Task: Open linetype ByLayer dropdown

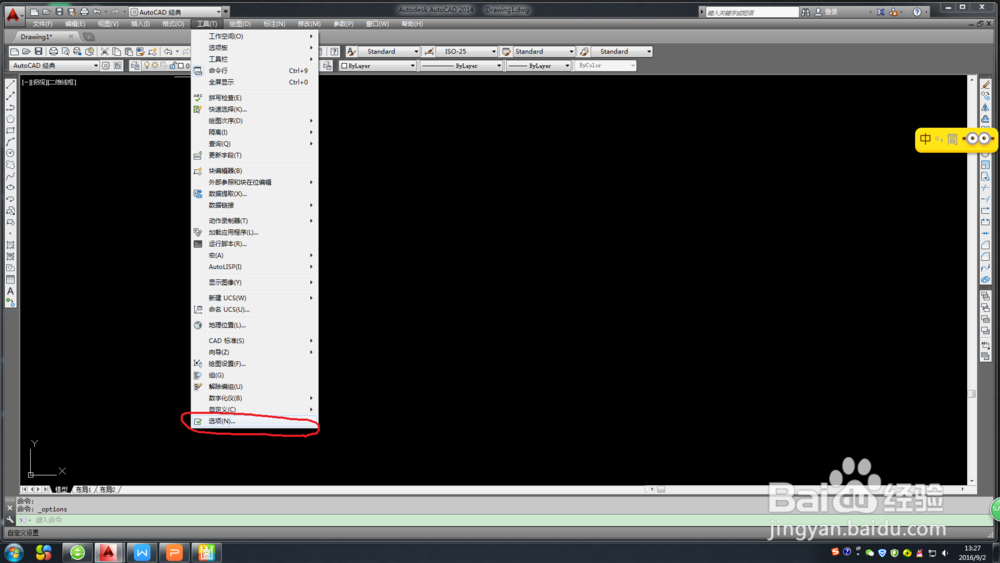Action: 462,66
